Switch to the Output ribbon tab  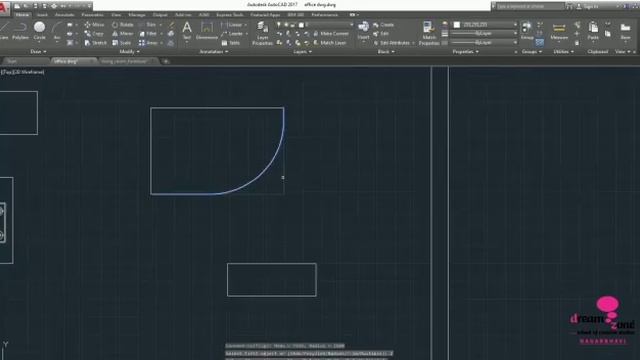160,15
